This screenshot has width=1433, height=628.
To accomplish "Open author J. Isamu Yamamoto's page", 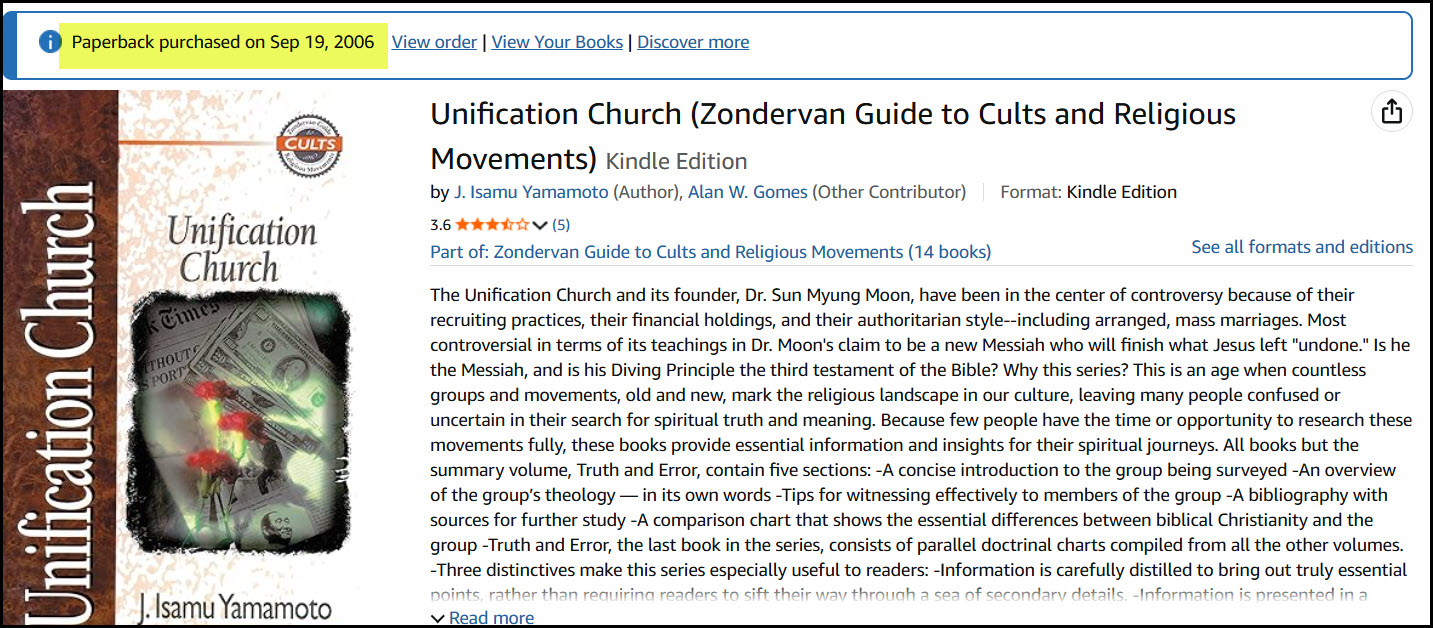I will 531,192.
